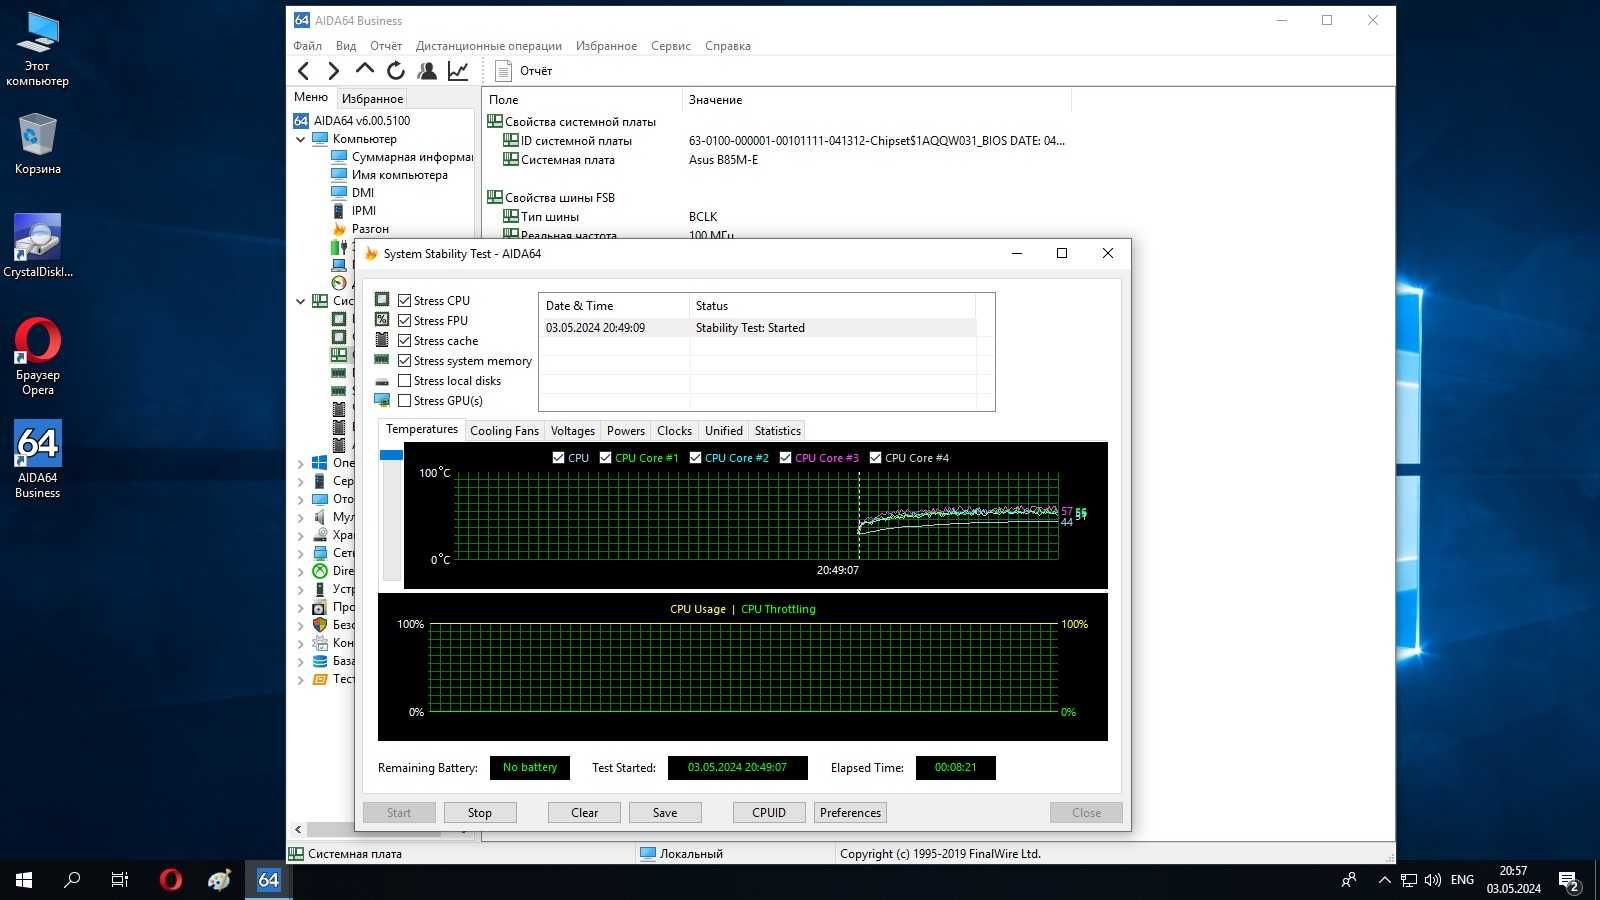1600x900 pixels.
Task: Open notification center icon in tray
Action: coord(1568,880)
